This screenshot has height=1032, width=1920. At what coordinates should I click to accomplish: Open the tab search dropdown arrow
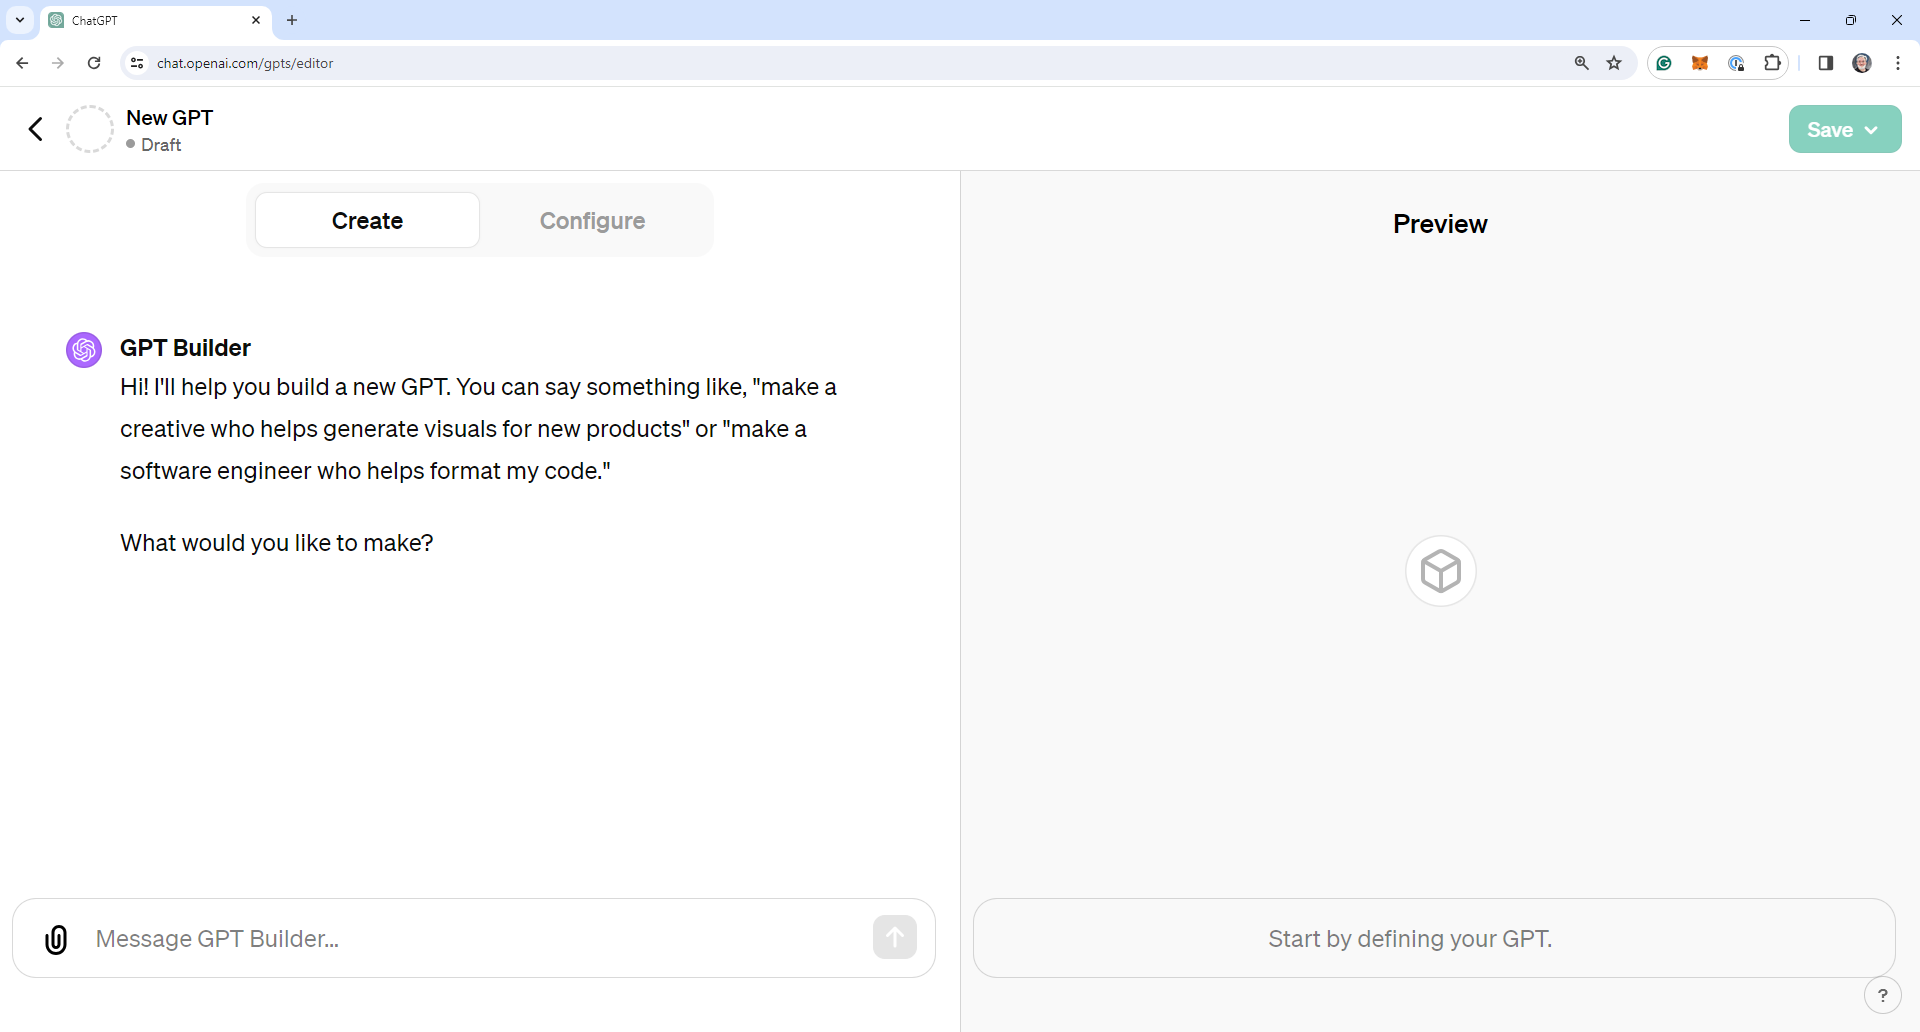point(20,20)
